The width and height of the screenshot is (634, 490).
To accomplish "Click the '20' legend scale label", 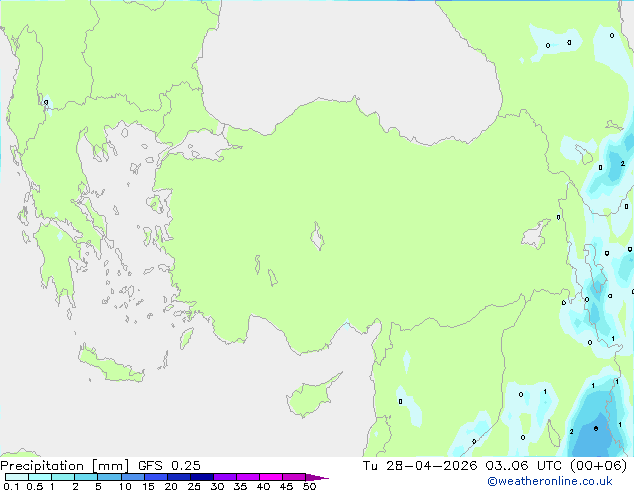I will point(171,486).
